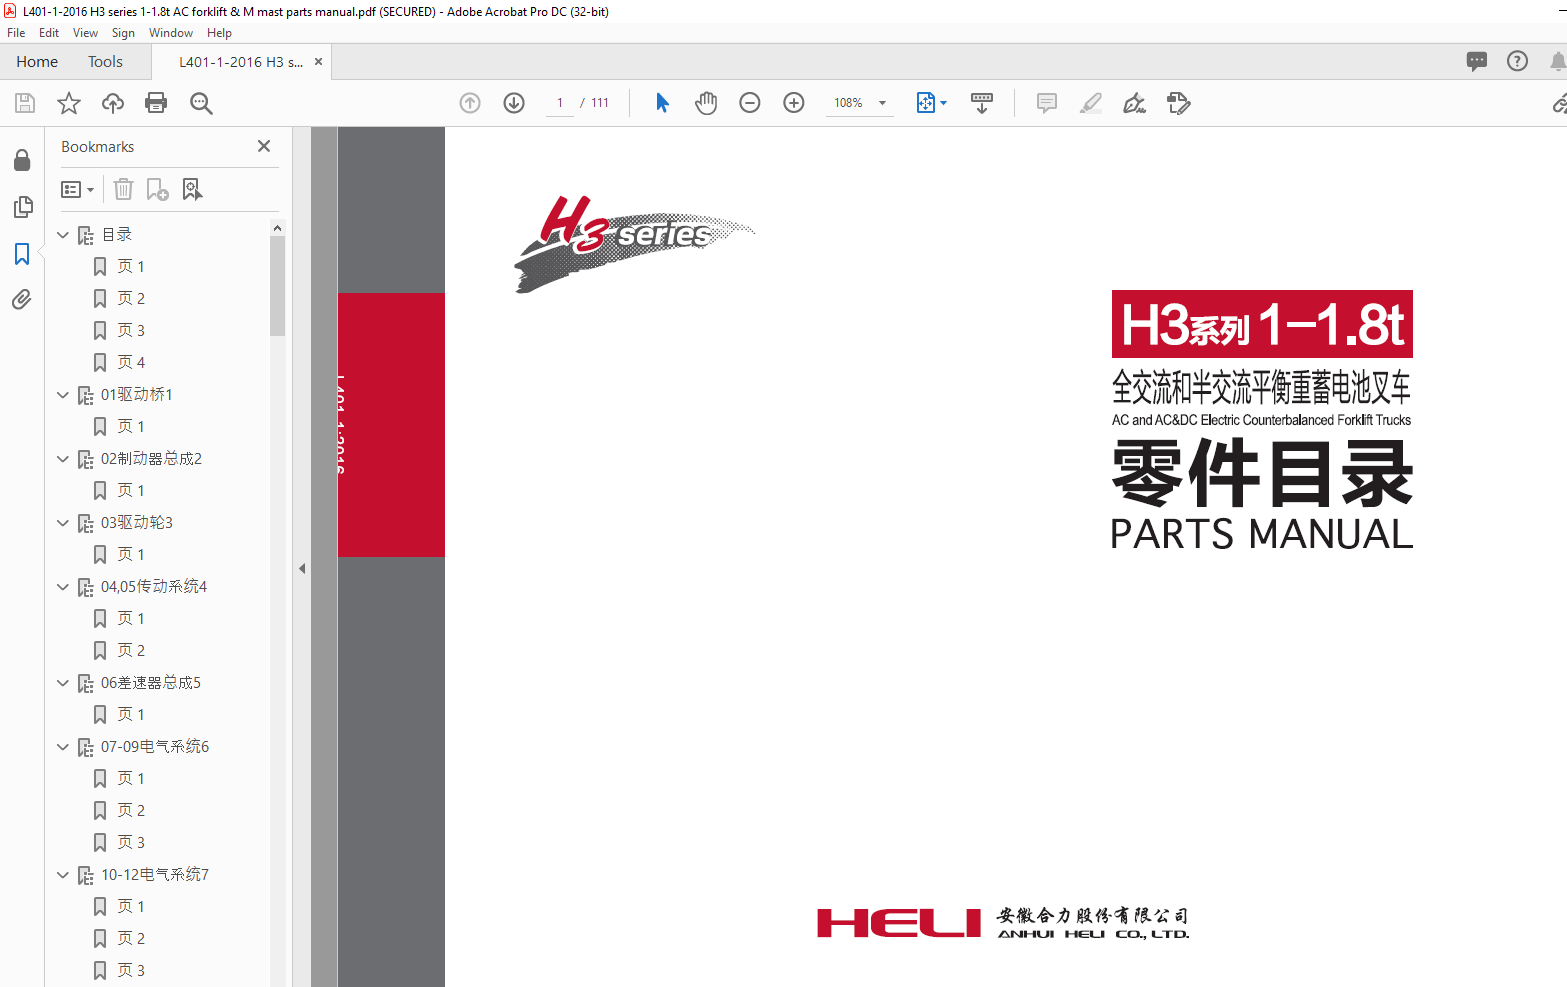Viewport: 1567px width, 987px height.
Task: Activate the Selection arrow tool
Action: (662, 103)
